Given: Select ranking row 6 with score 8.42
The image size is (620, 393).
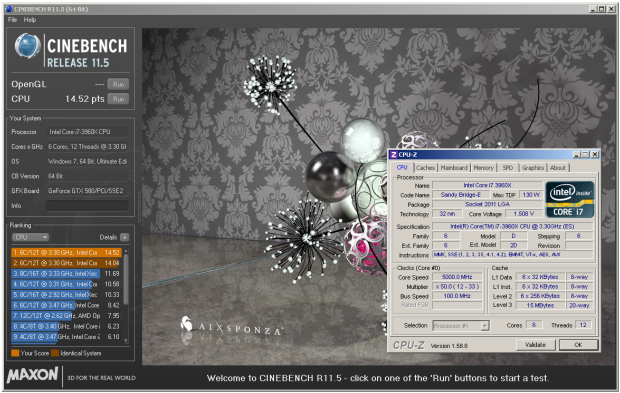Looking at the screenshot, I should (x=66, y=305).
